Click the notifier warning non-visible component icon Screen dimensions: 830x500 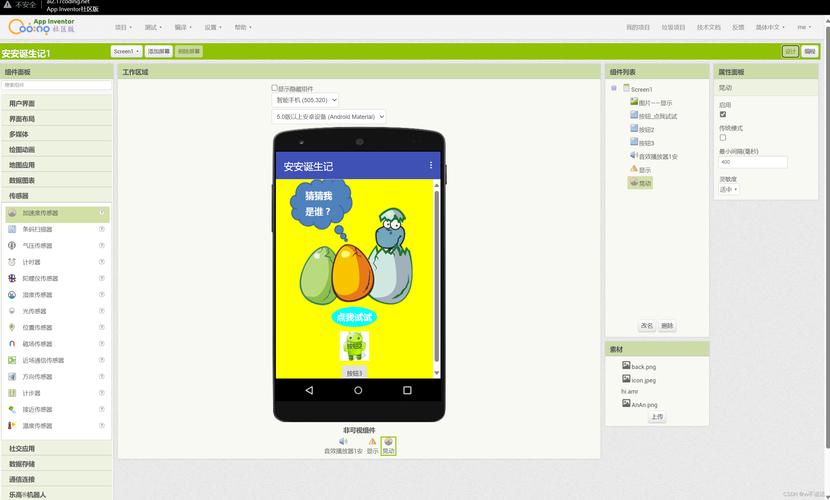point(373,441)
